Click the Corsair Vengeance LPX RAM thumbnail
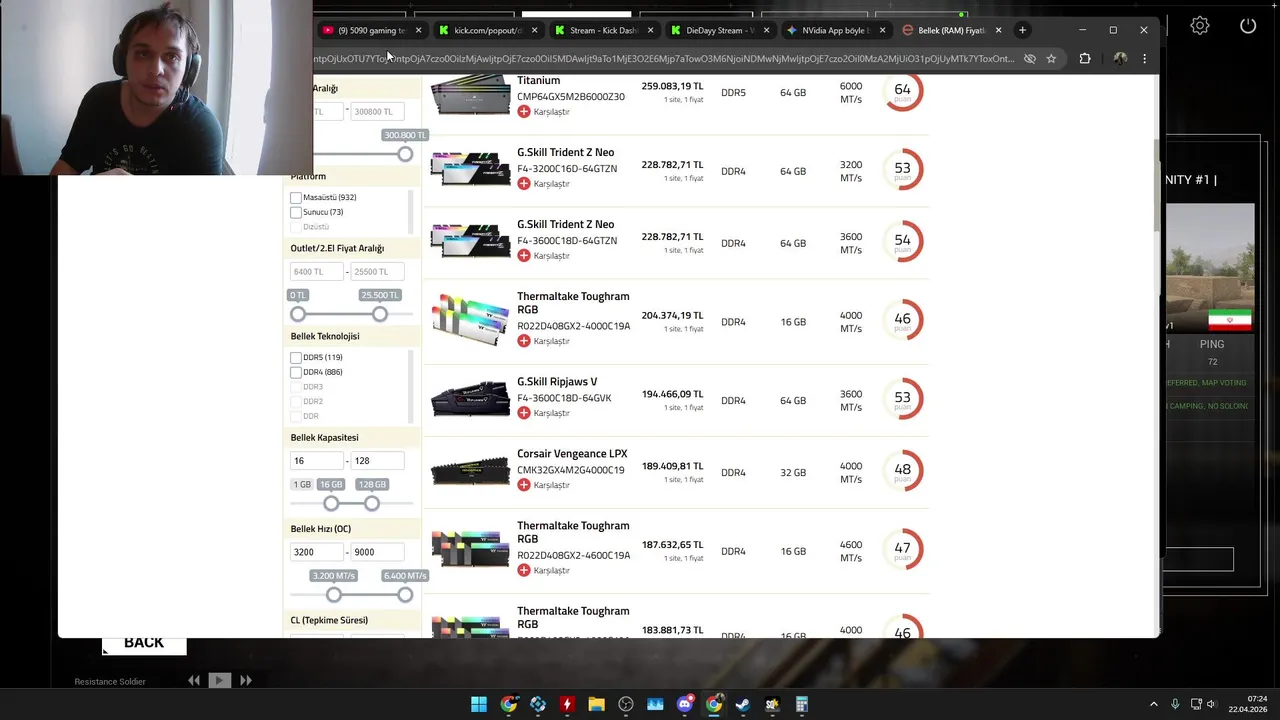Viewport: 1280px width, 720px height. click(470, 471)
